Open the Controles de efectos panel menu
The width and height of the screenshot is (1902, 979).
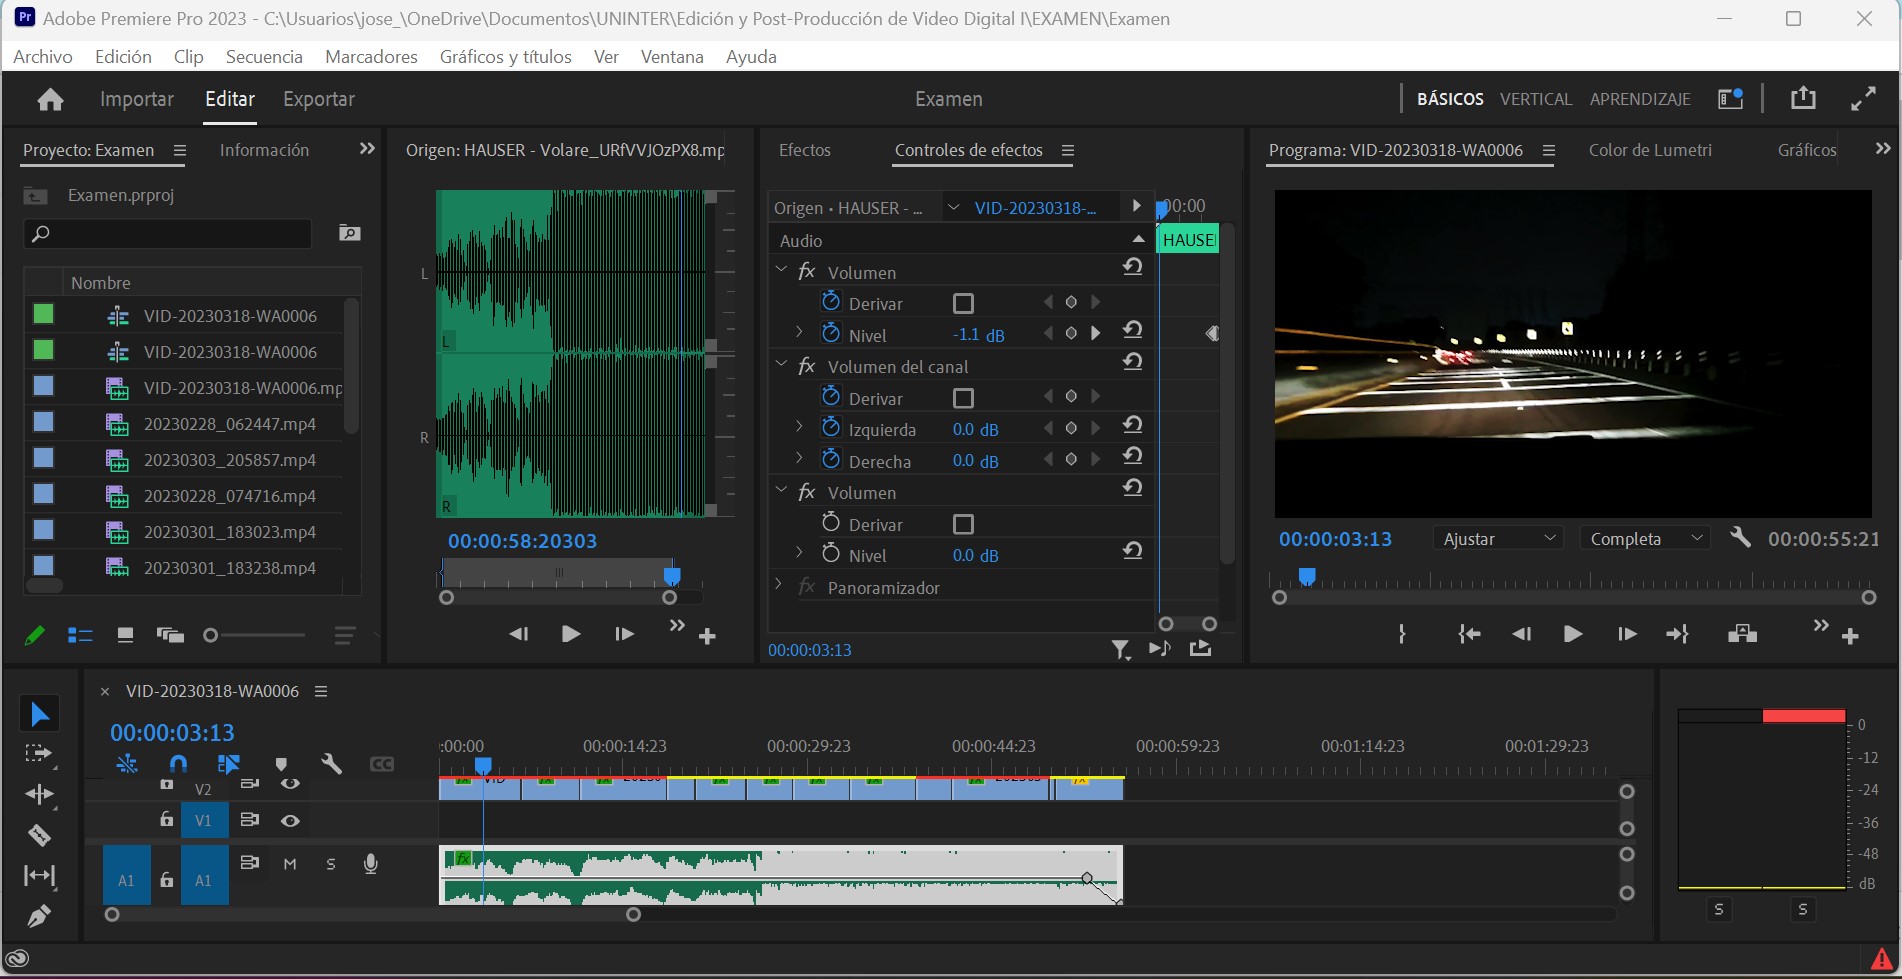tap(1067, 150)
